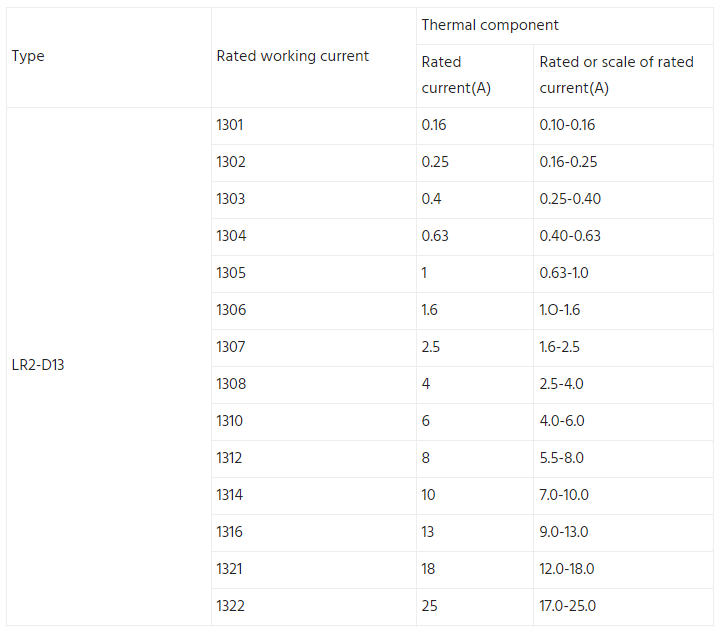The width and height of the screenshot is (716, 627).
Task: Click the Thermal component header
Action: (x=565, y=26)
